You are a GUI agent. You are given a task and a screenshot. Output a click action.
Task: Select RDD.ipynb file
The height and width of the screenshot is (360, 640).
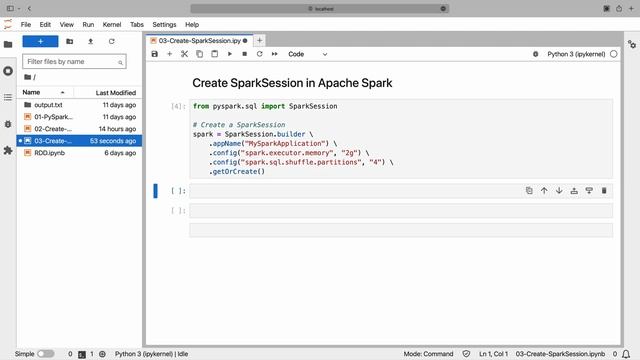79,153
